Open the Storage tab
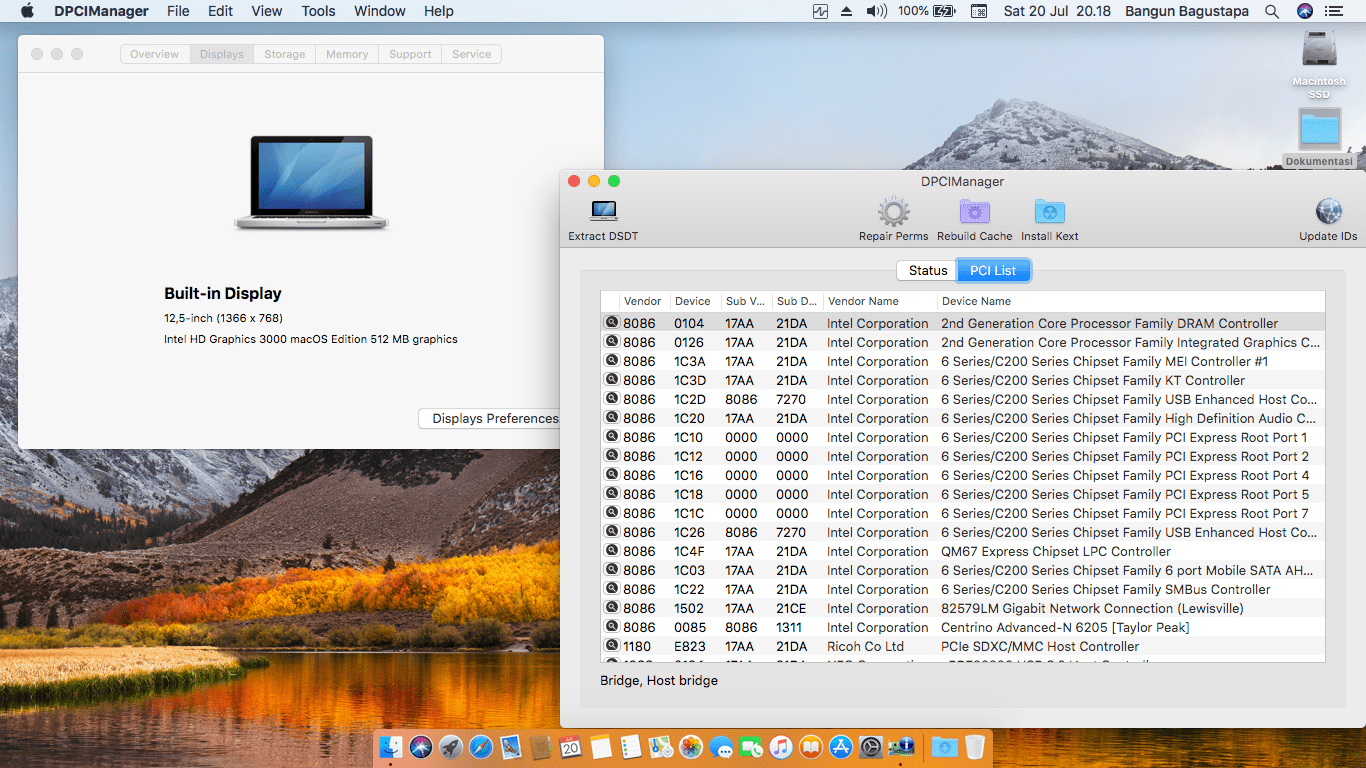1366x768 pixels. [285, 54]
